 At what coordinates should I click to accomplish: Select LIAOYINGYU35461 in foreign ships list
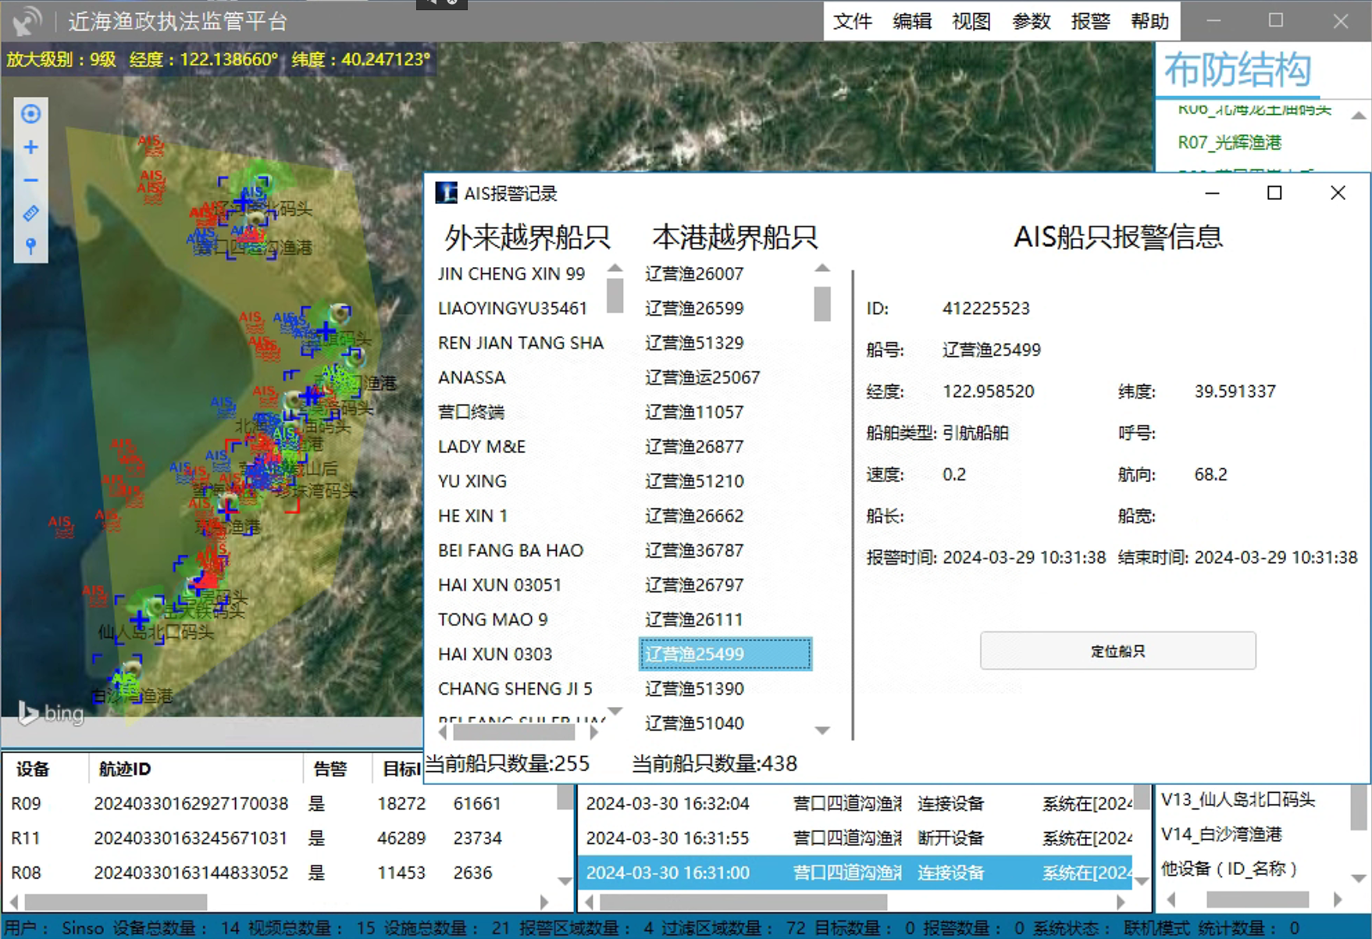[x=512, y=309]
